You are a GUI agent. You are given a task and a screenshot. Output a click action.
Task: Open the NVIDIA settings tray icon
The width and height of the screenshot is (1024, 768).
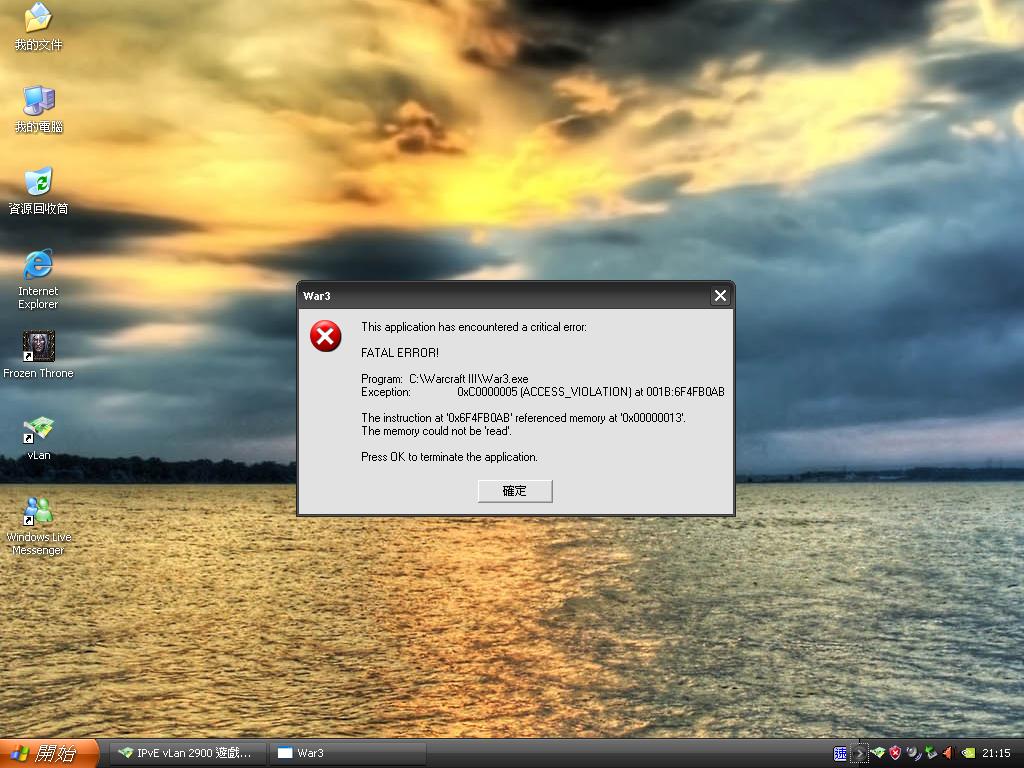pos(968,753)
